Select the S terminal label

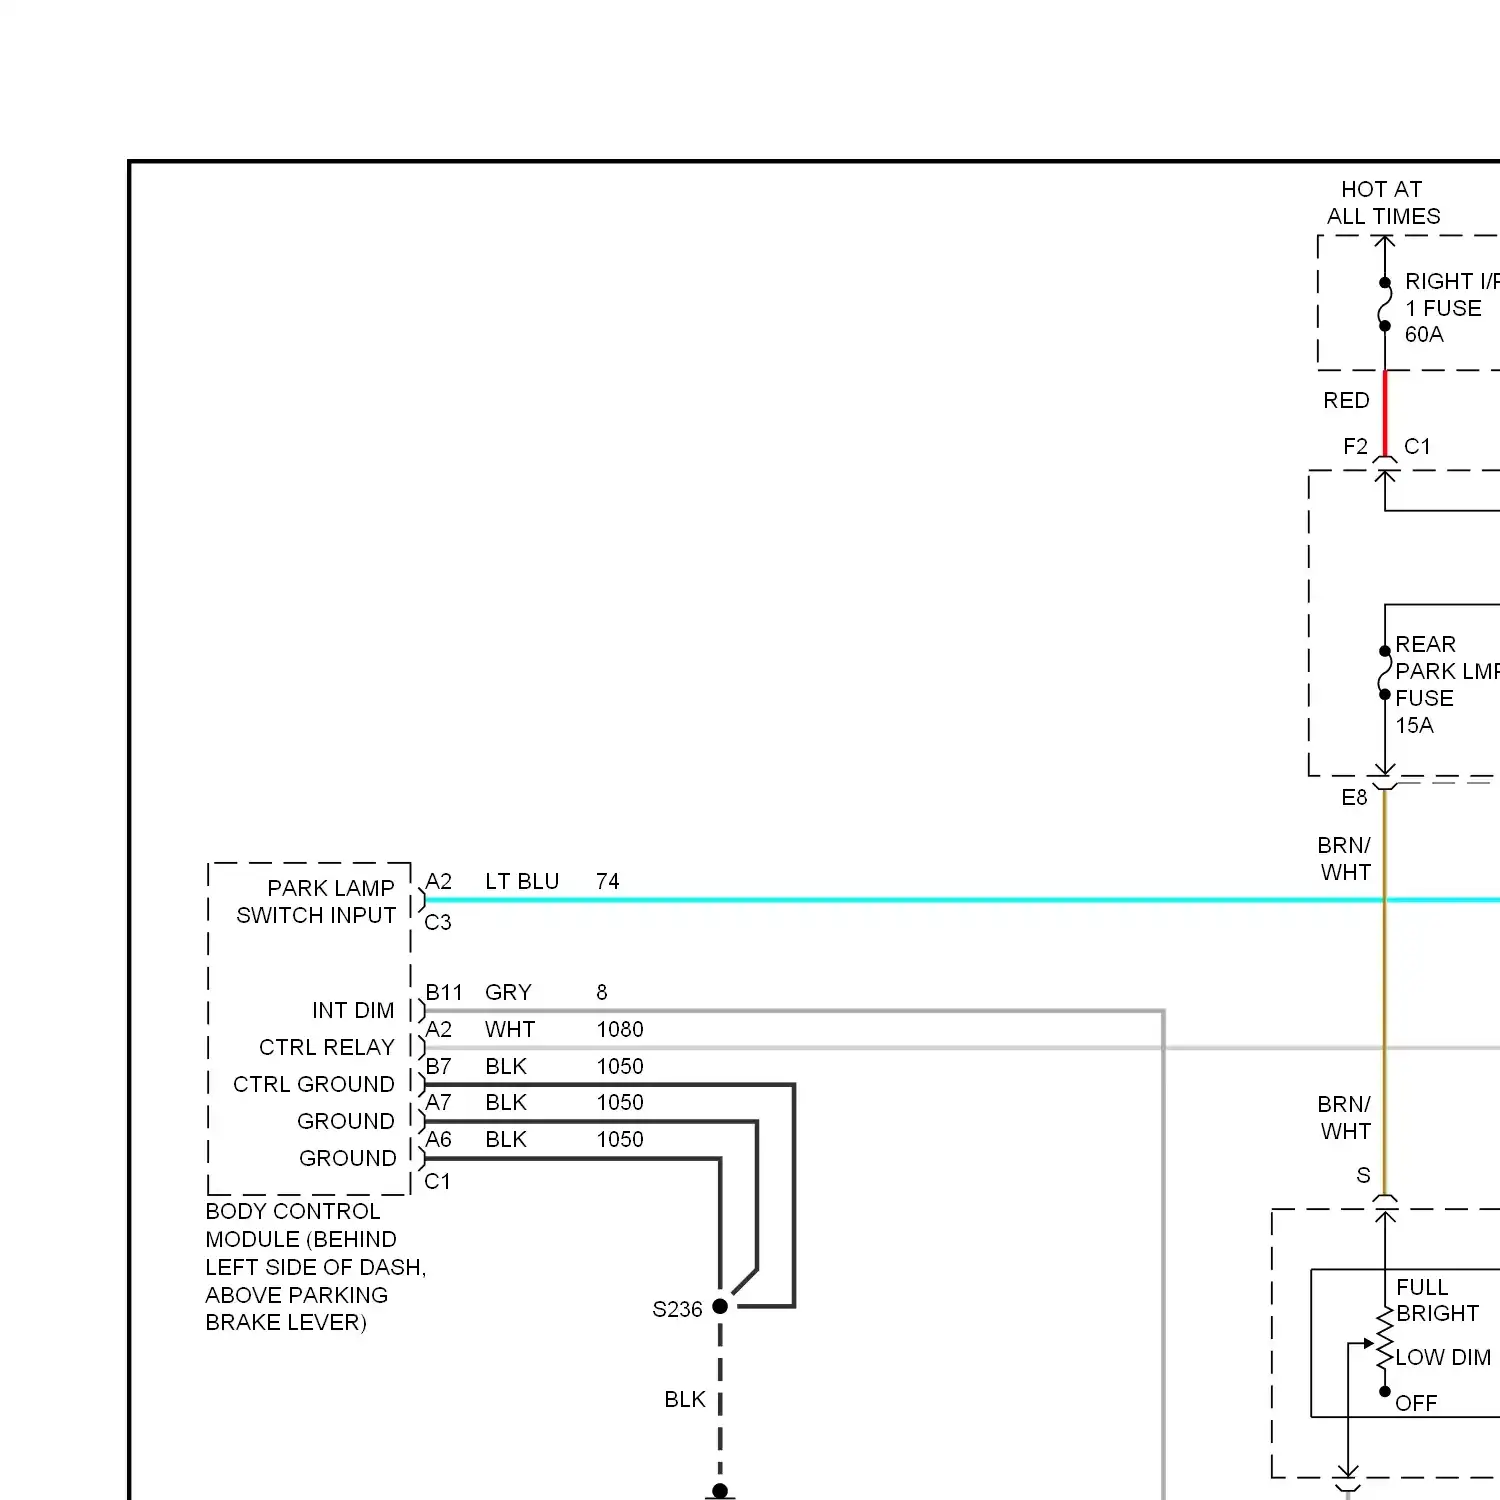tap(1363, 1176)
